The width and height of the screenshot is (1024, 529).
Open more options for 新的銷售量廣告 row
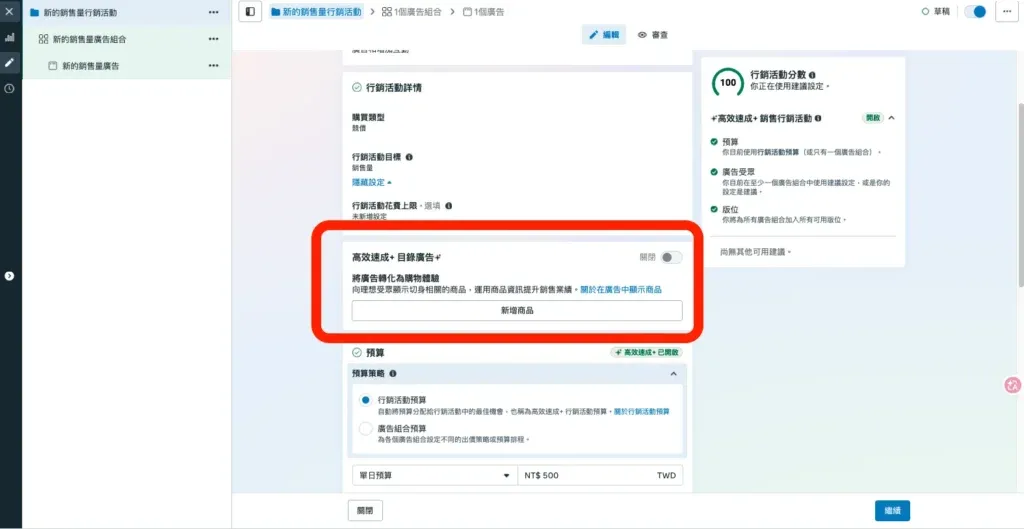(x=214, y=66)
